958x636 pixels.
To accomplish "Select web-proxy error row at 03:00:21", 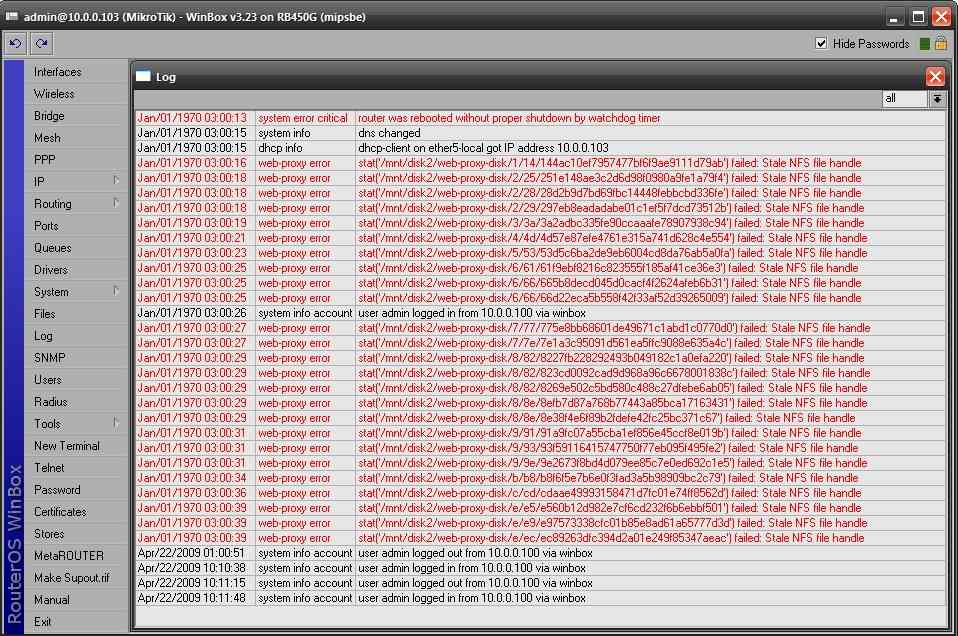I will pyautogui.click(x=540, y=238).
